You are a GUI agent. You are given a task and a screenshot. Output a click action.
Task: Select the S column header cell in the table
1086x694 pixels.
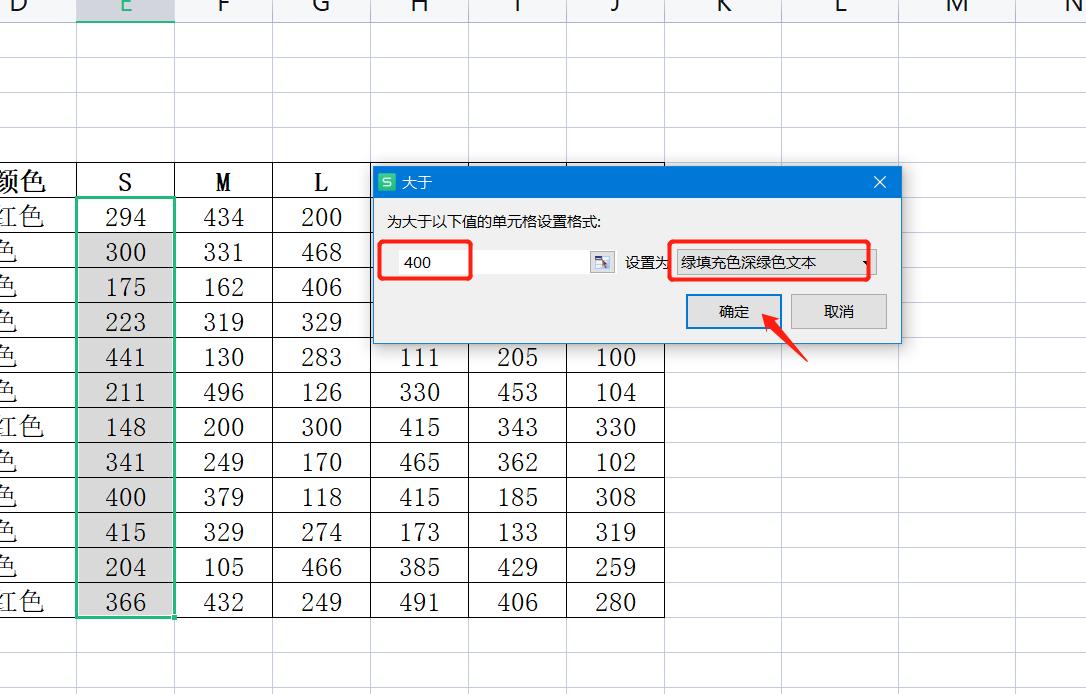pos(124,181)
